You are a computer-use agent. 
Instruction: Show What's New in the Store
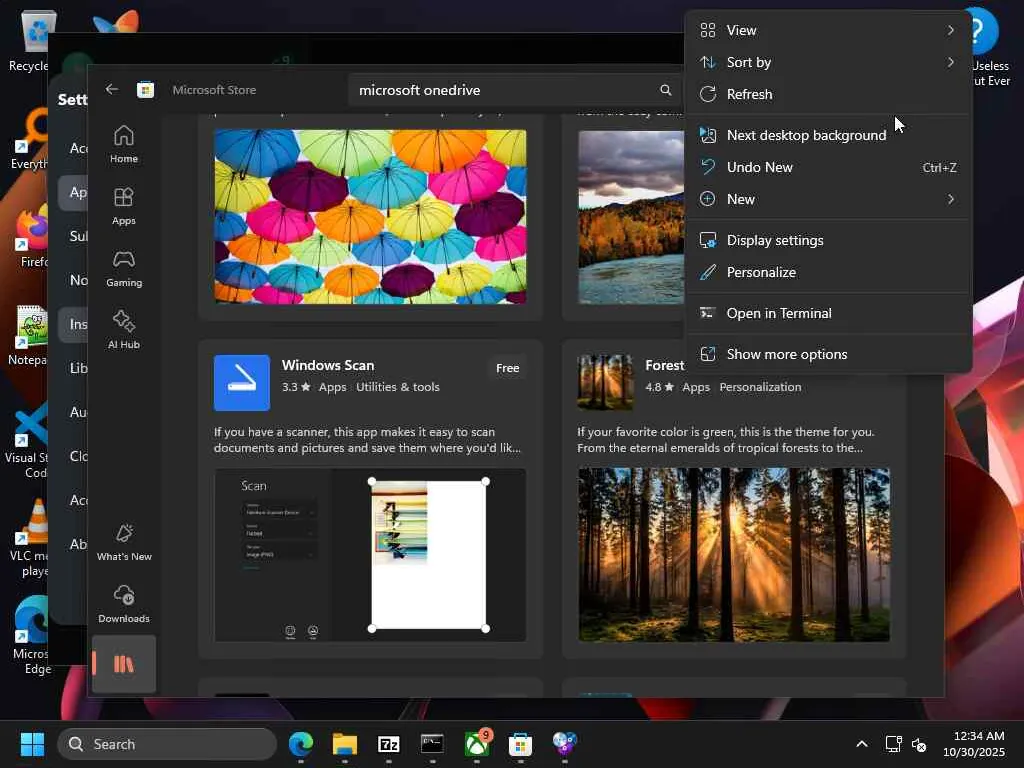124,542
